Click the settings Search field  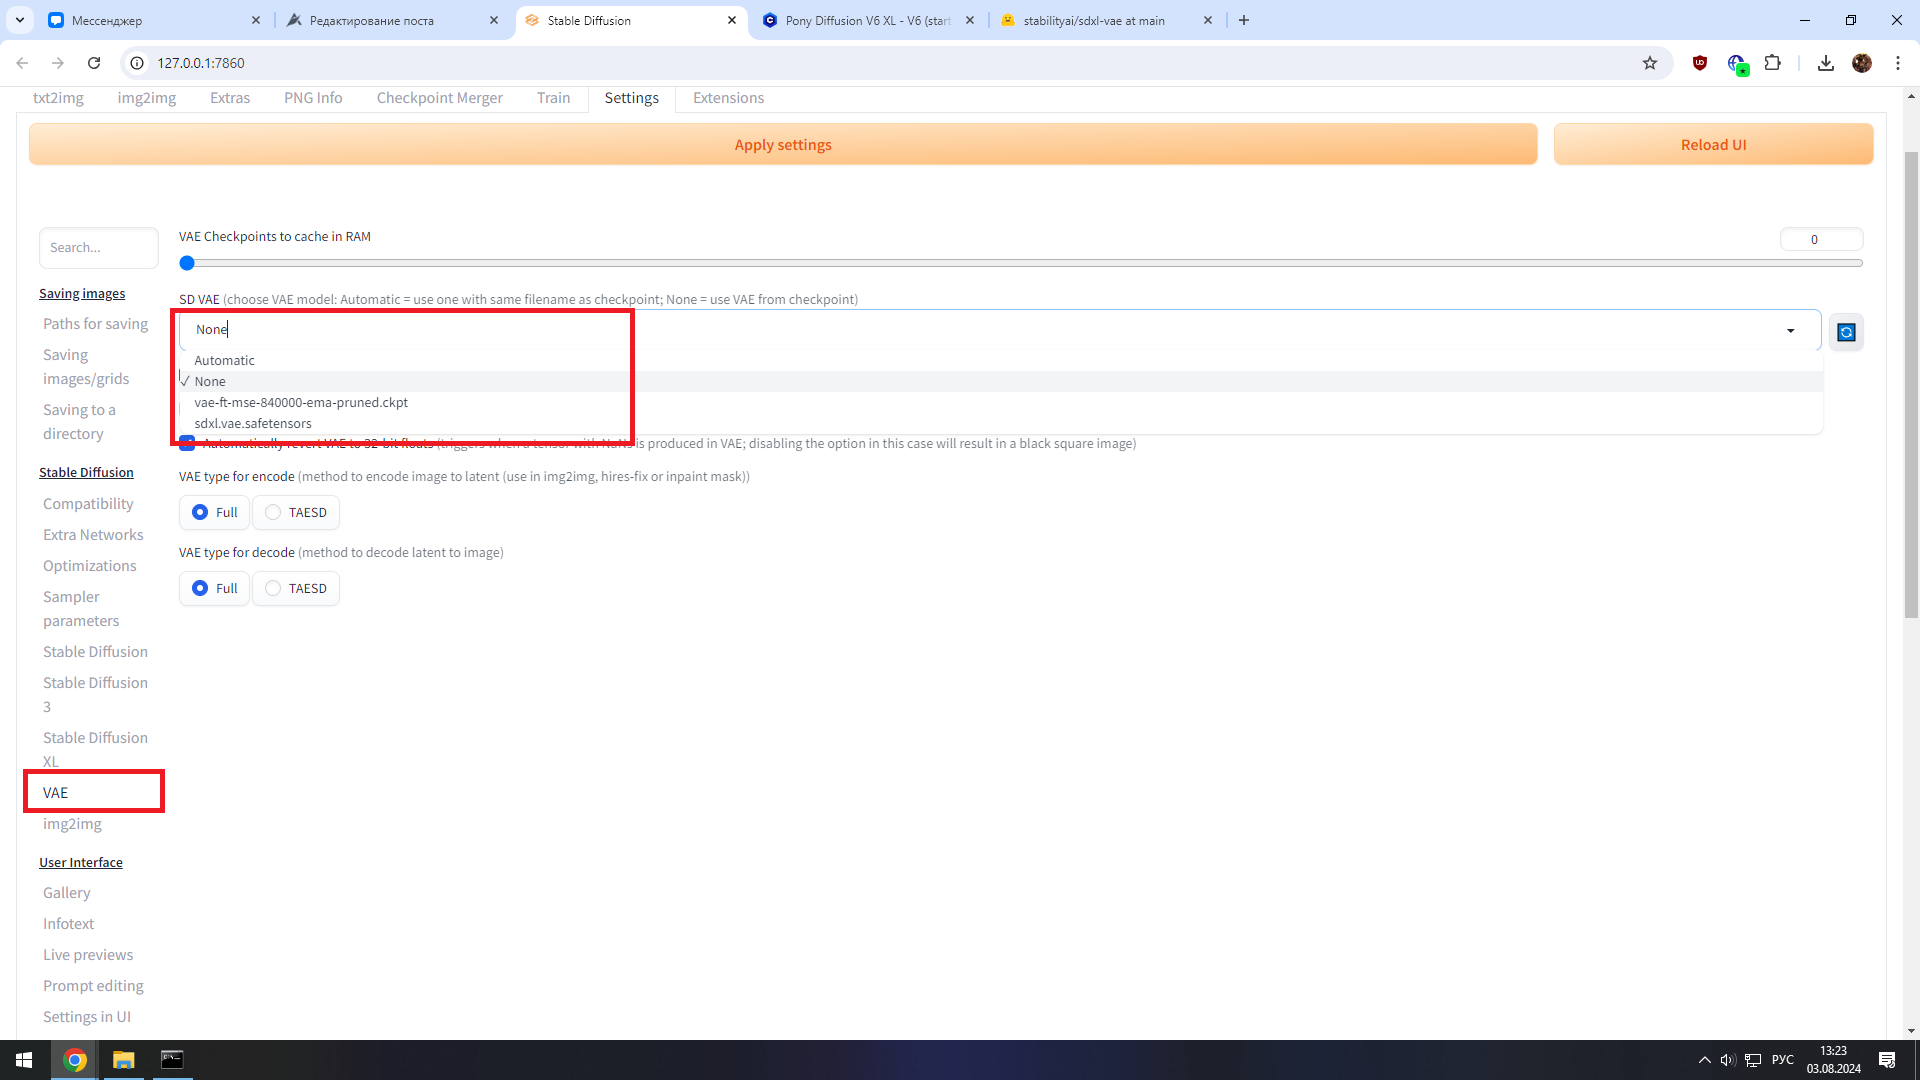[98, 247]
